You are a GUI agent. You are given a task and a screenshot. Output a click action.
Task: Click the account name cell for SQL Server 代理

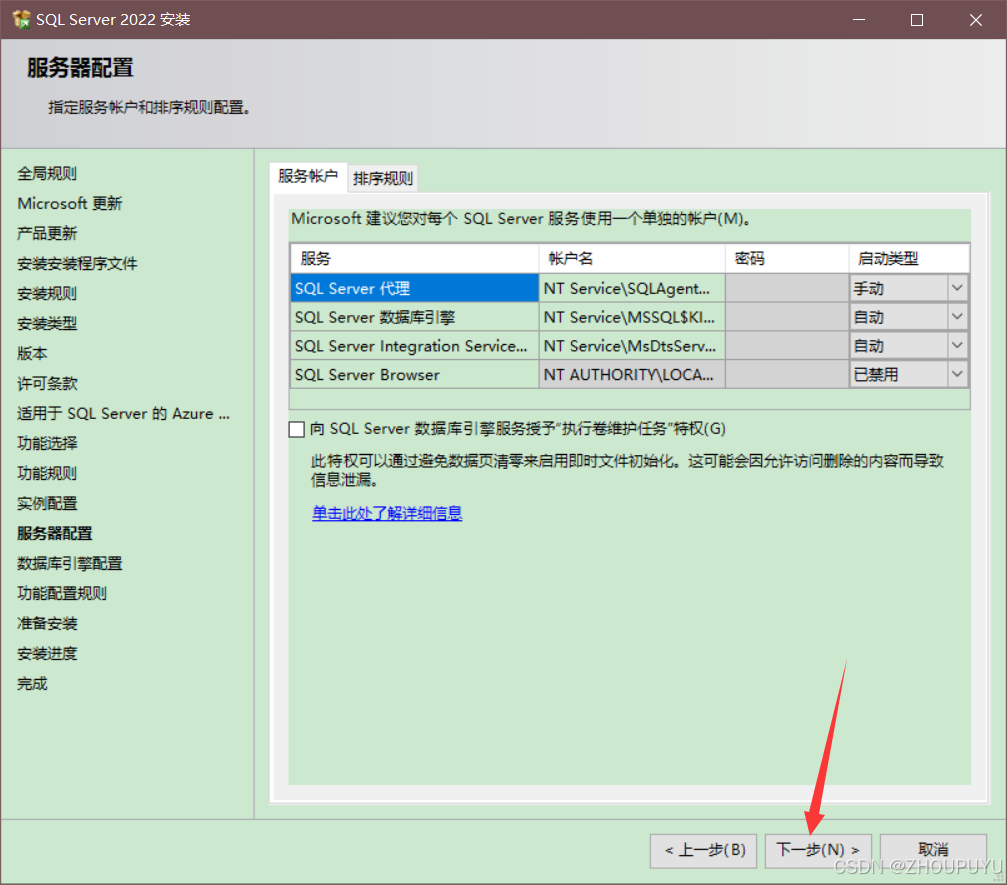(x=631, y=288)
